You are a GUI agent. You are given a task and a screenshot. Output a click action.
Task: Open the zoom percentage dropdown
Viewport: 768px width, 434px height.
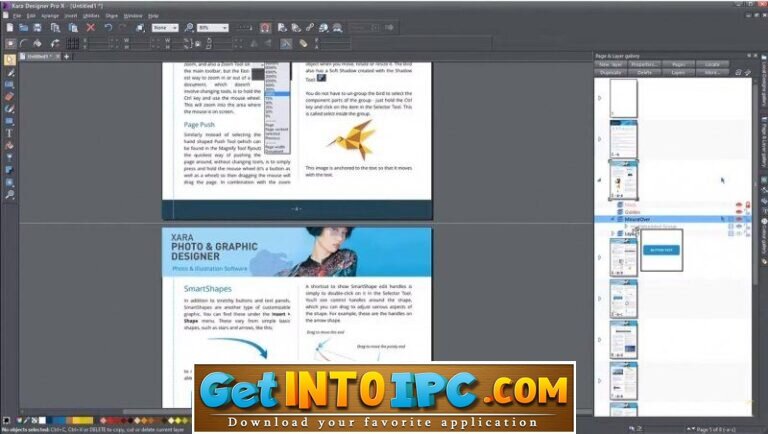point(213,28)
